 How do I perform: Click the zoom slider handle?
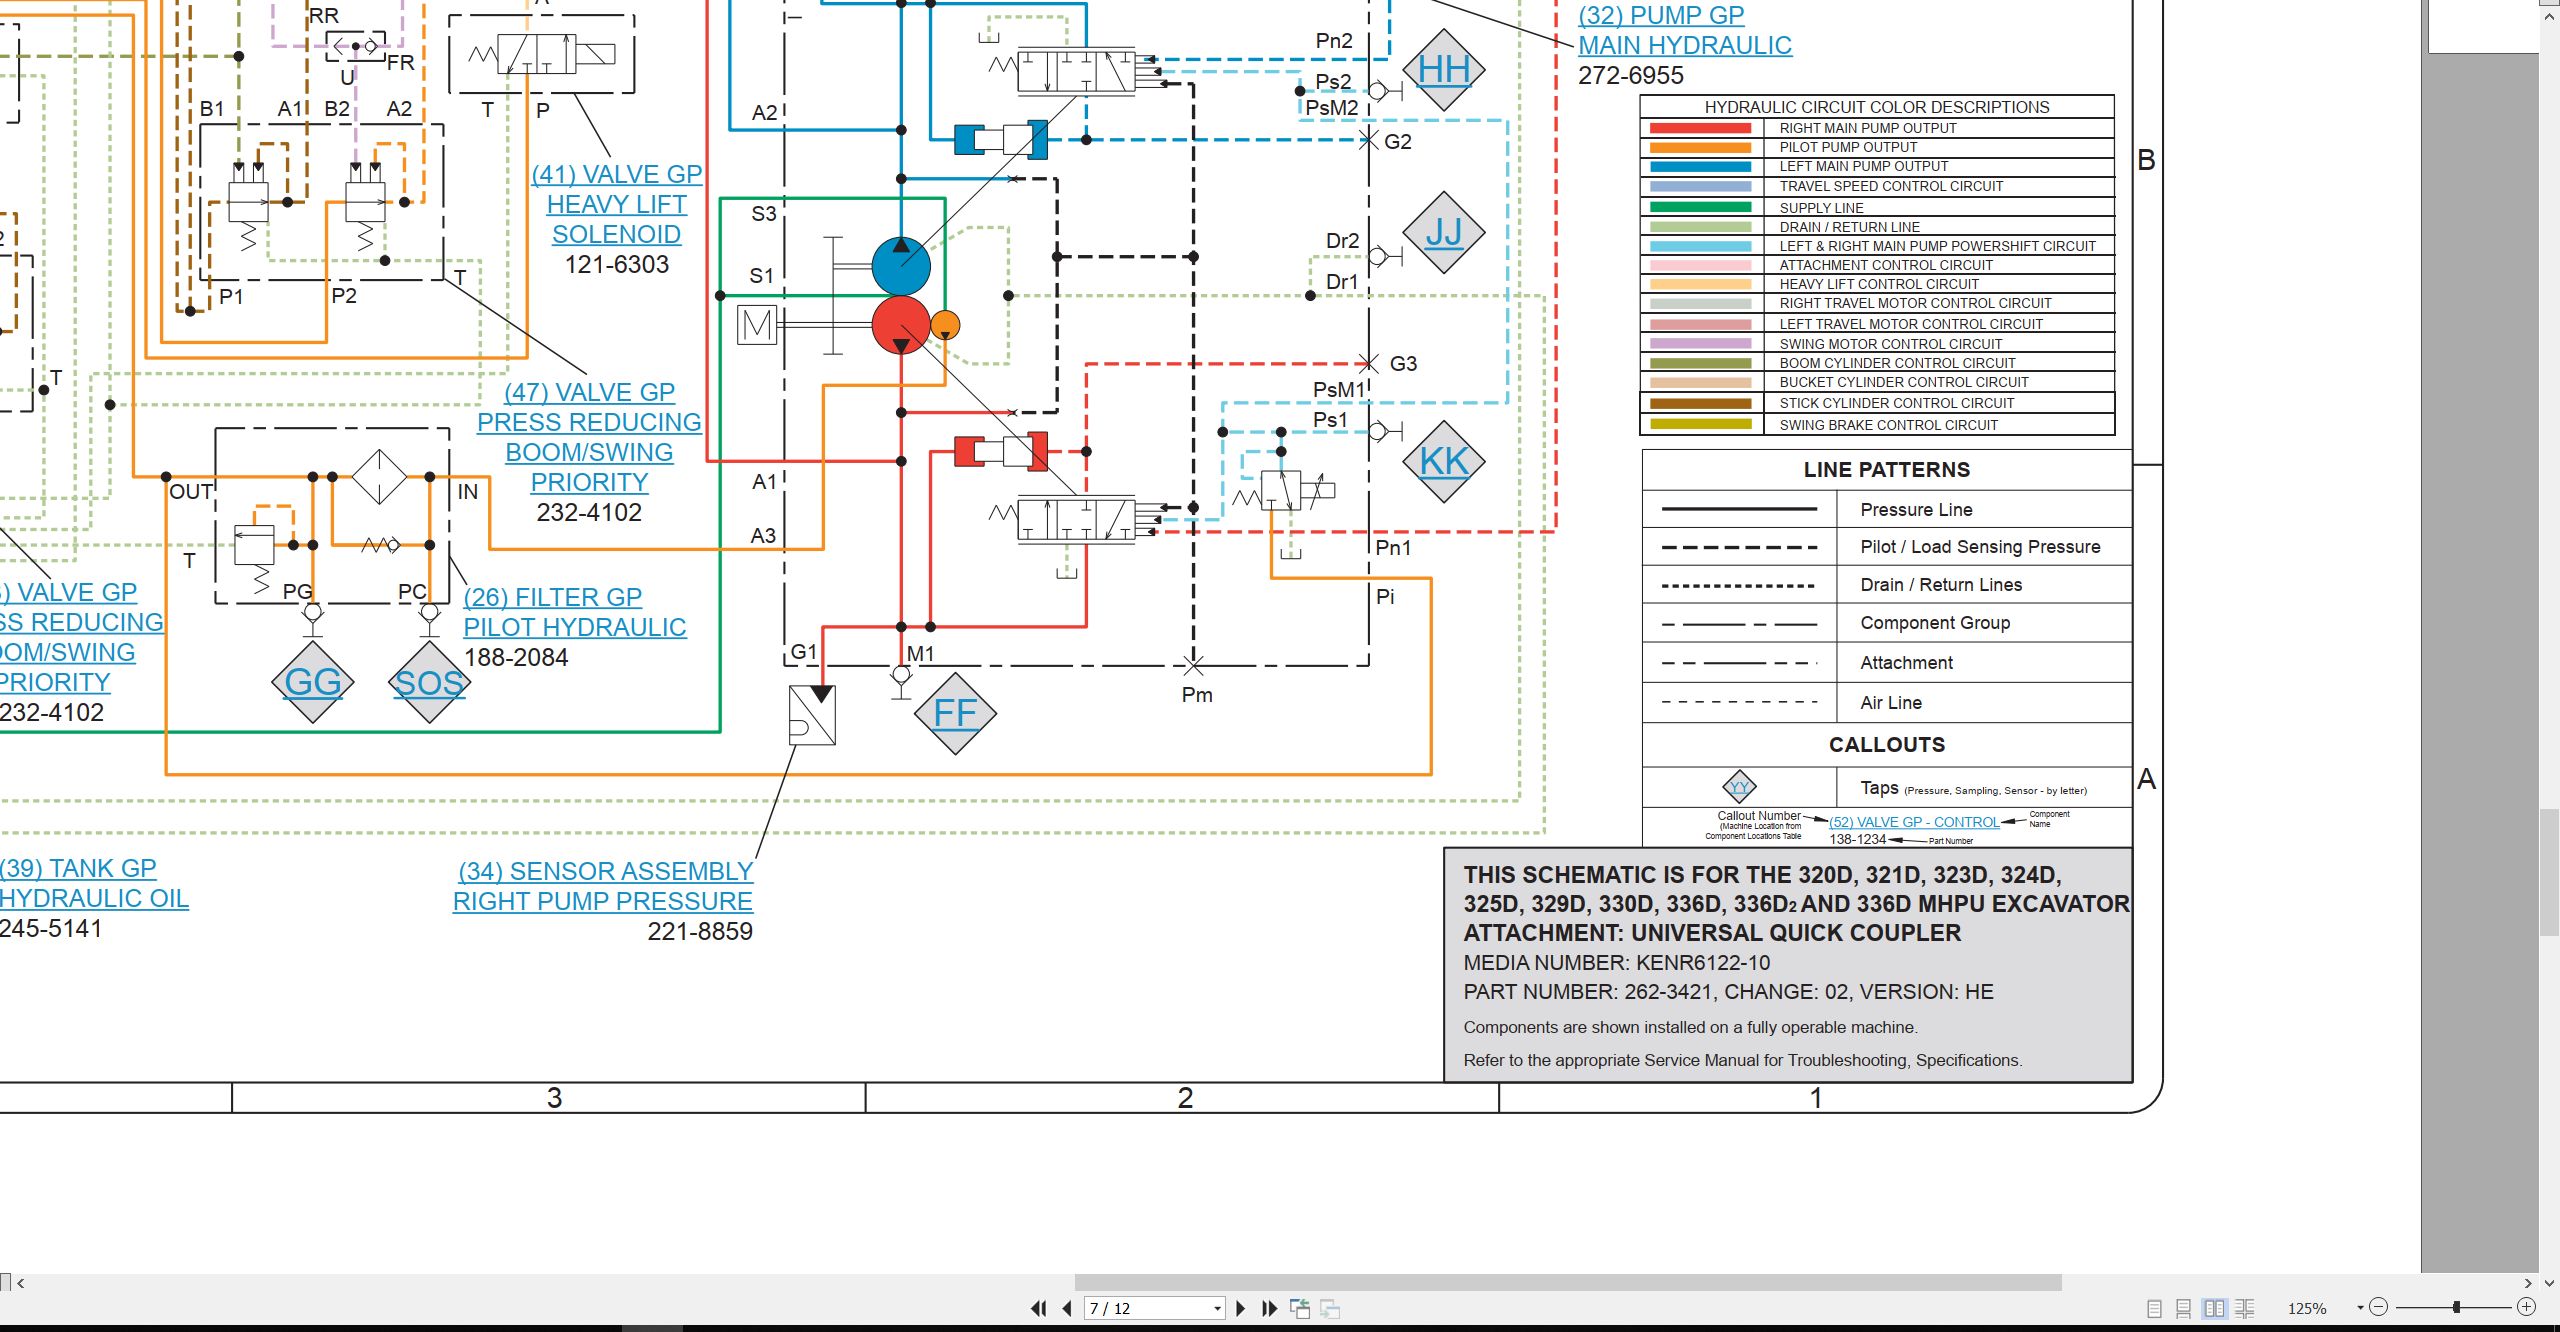point(2456,1307)
